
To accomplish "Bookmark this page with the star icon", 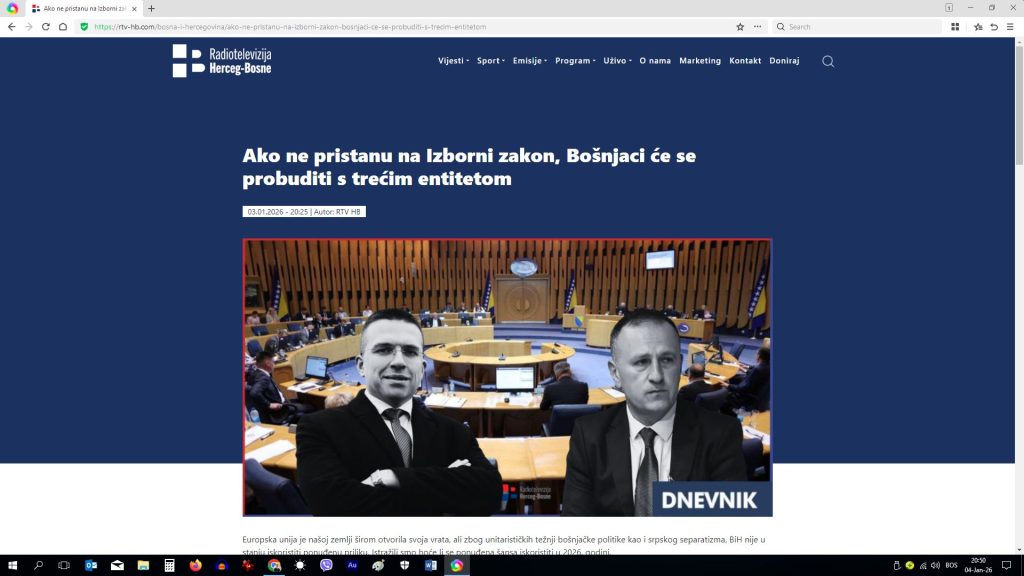I will point(740,27).
